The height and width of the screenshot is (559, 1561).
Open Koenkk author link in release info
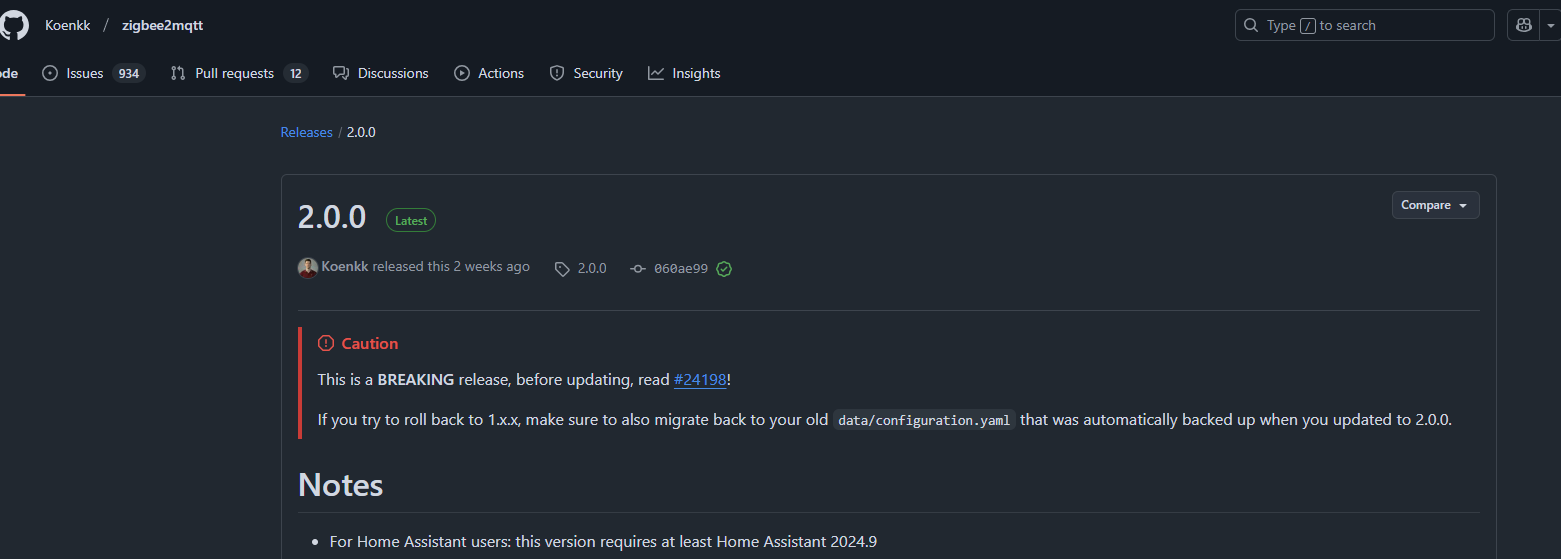tap(345, 267)
